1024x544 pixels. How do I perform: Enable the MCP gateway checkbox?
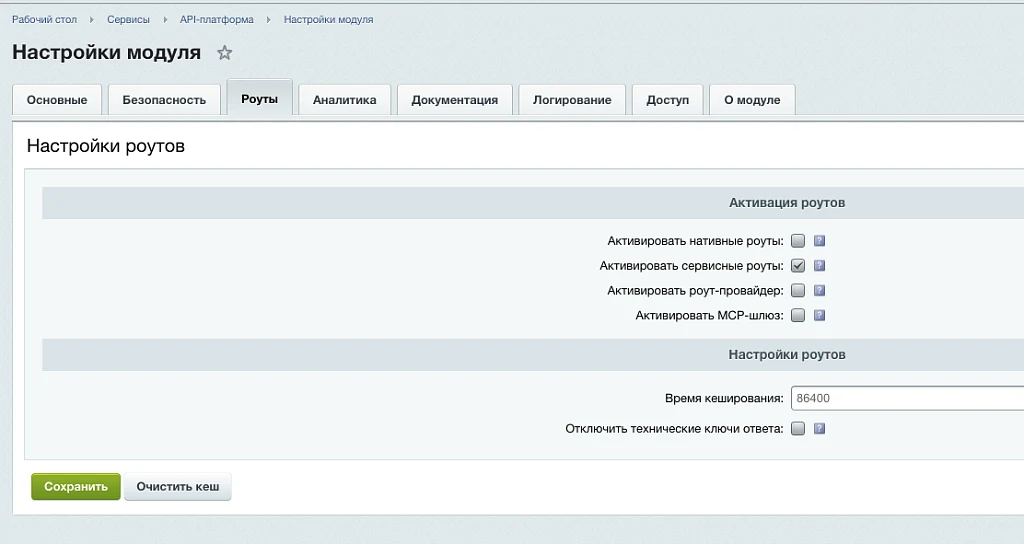pyautogui.click(x=798, y=315)
